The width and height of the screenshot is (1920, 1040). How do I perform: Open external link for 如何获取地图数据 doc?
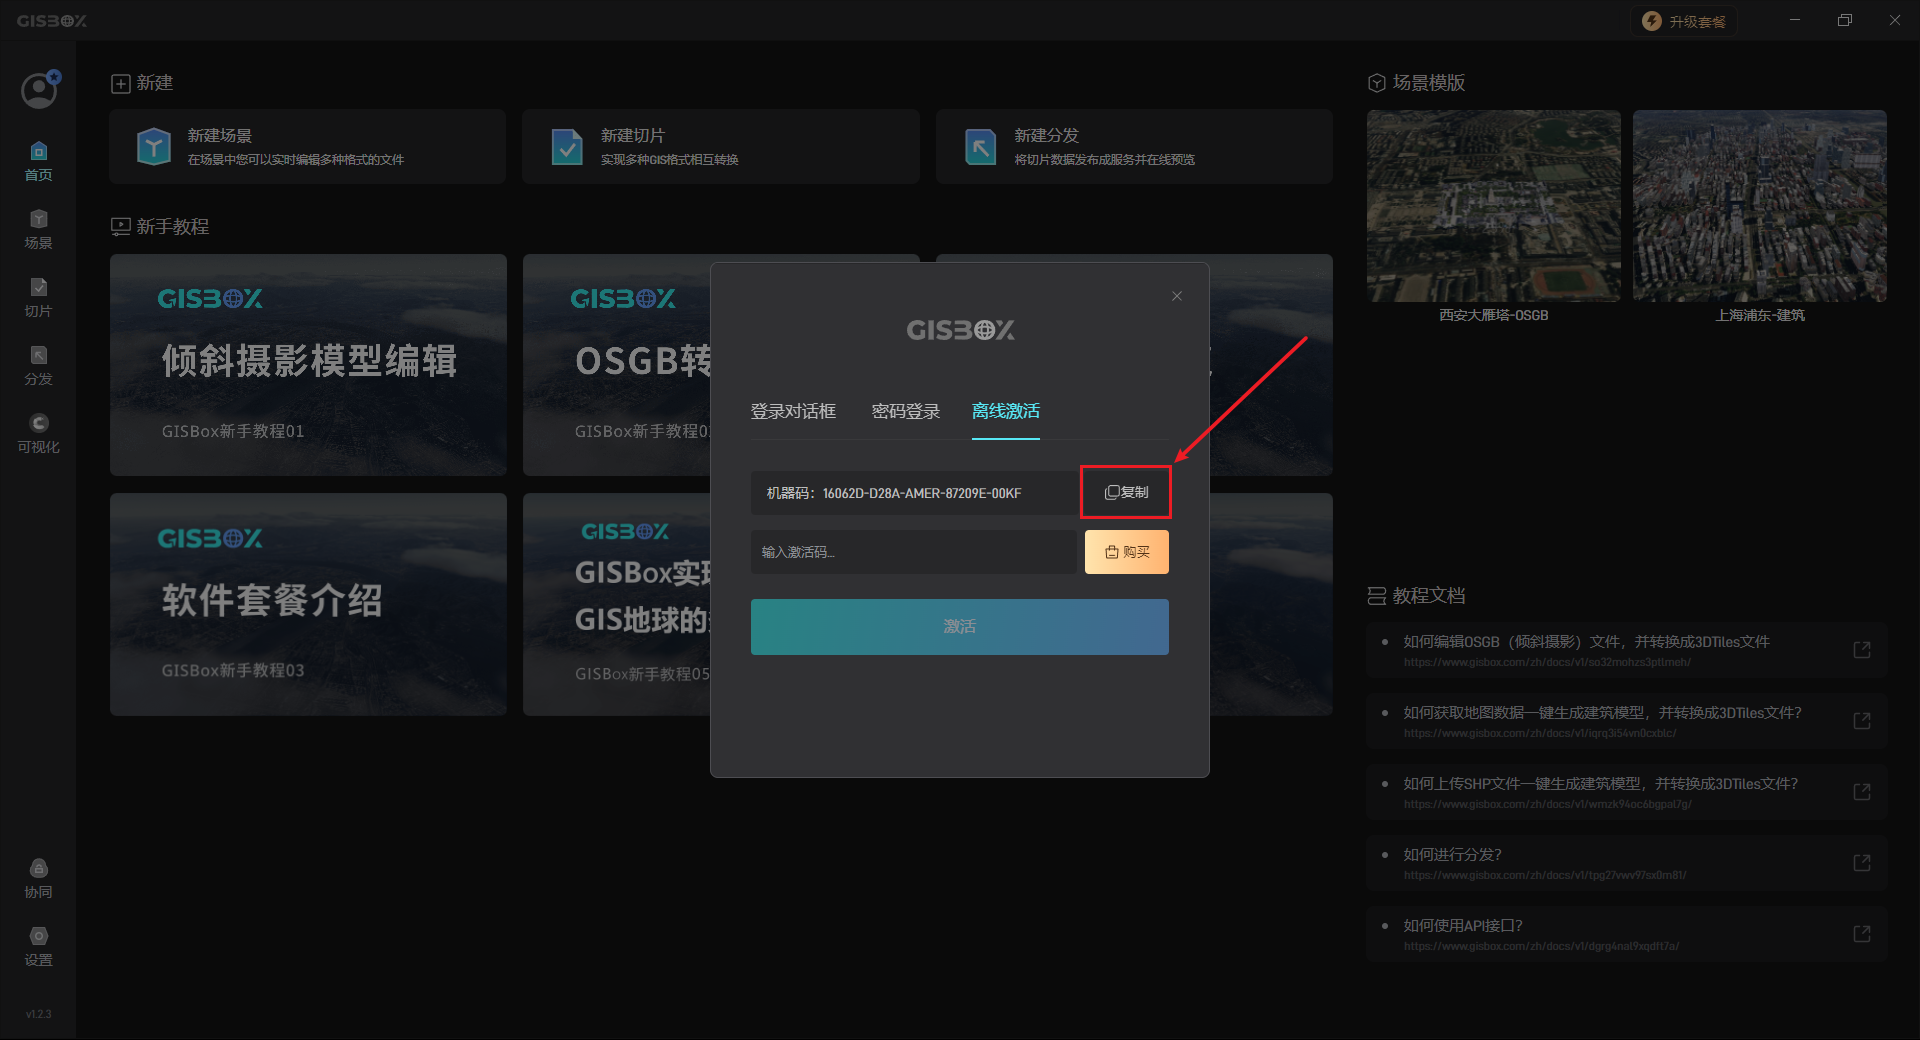(x=1862, y=721)
